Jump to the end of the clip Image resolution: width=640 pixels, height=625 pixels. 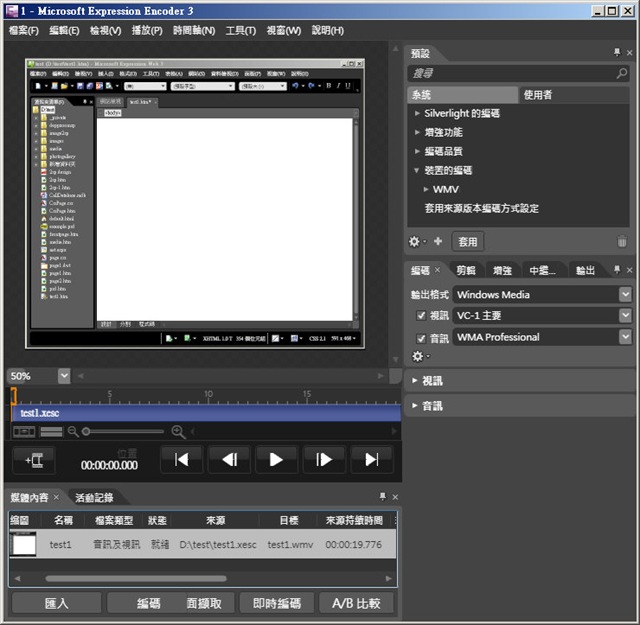(371, 459)
